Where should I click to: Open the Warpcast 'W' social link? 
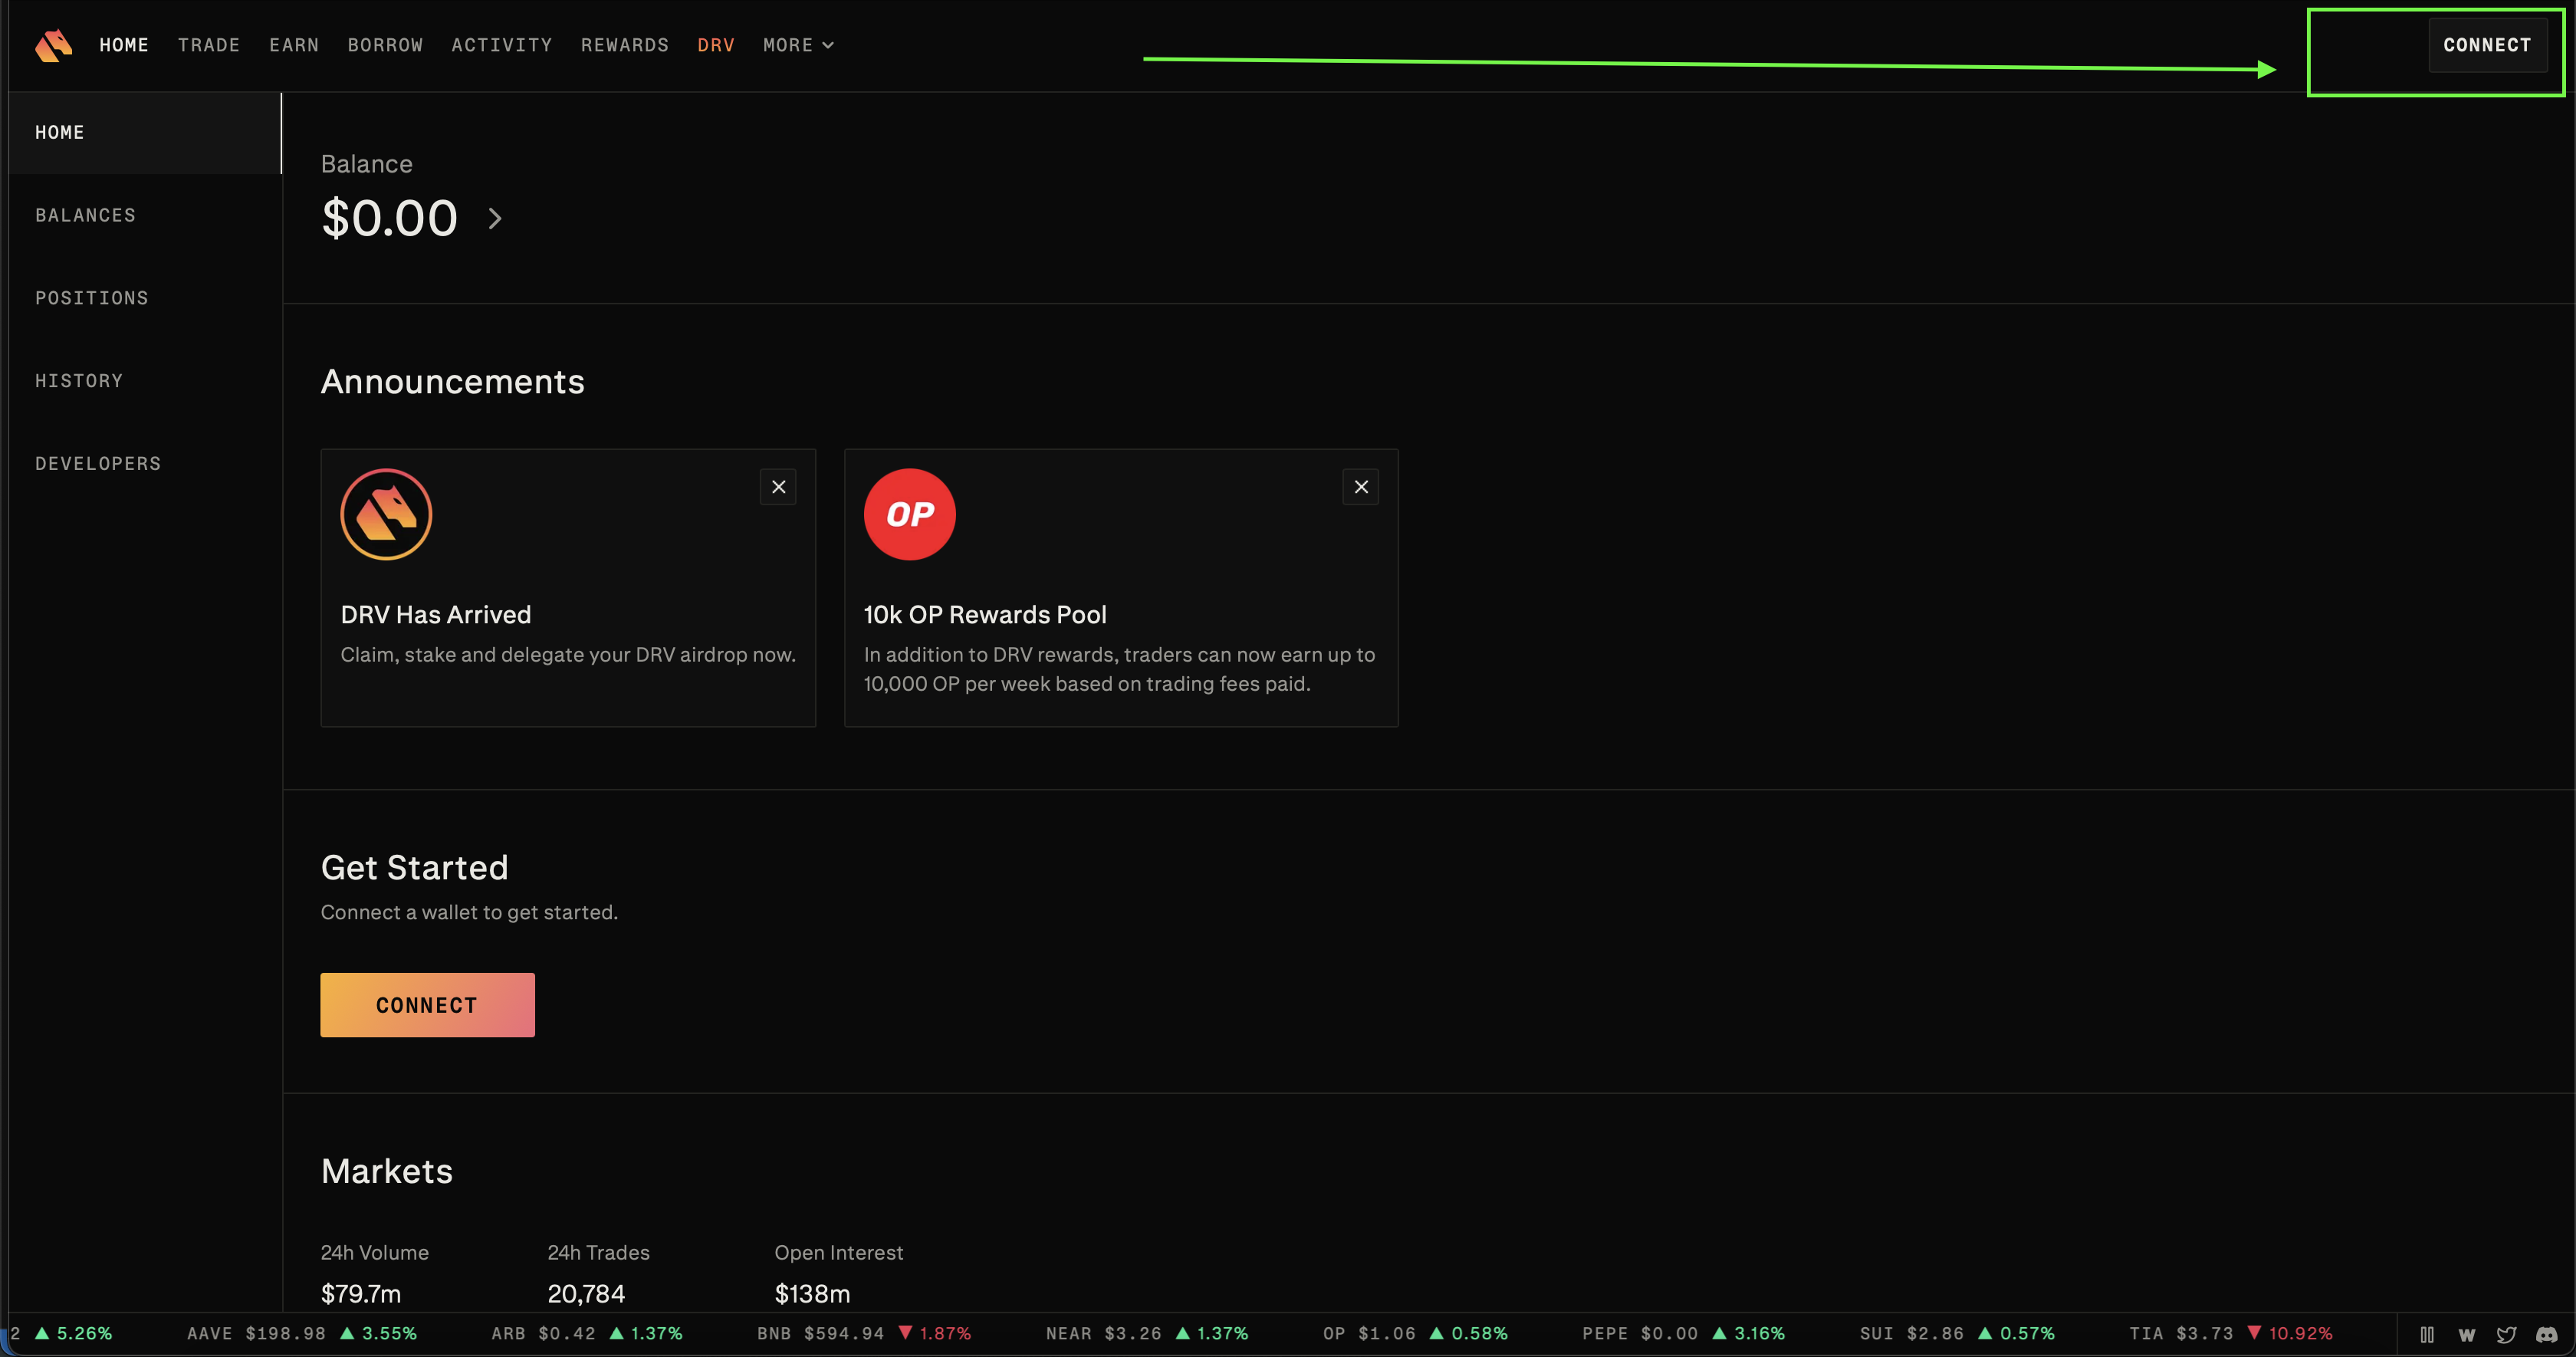point(2466,1334)
